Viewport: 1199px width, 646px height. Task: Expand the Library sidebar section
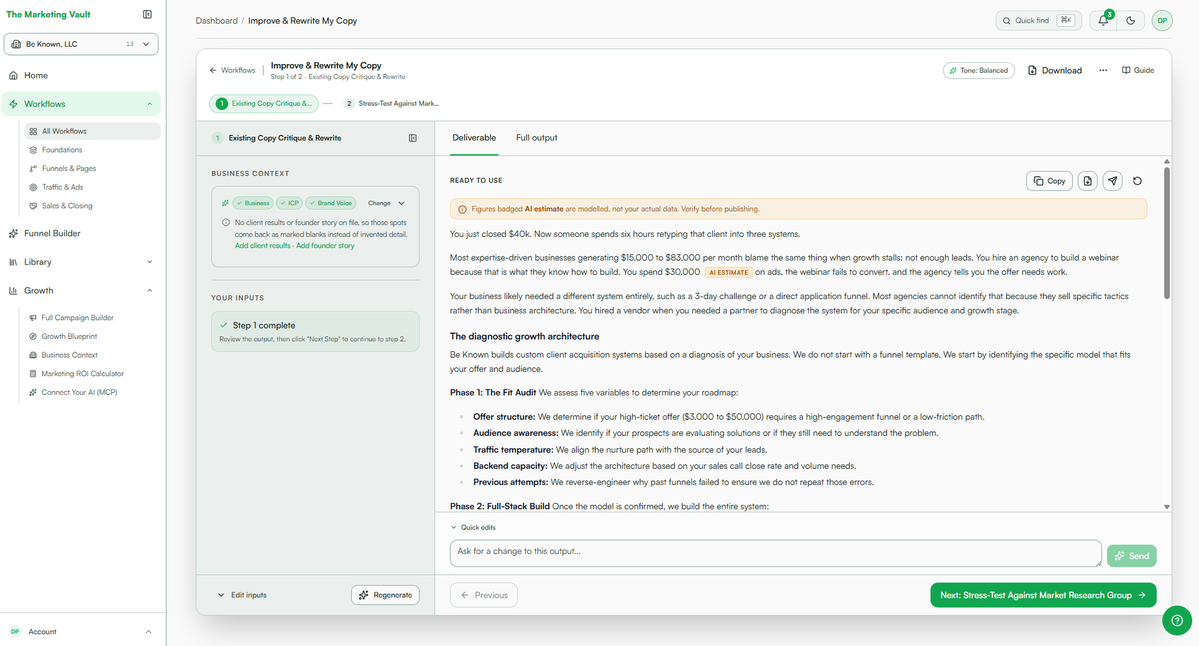click(x=150, y=262)
